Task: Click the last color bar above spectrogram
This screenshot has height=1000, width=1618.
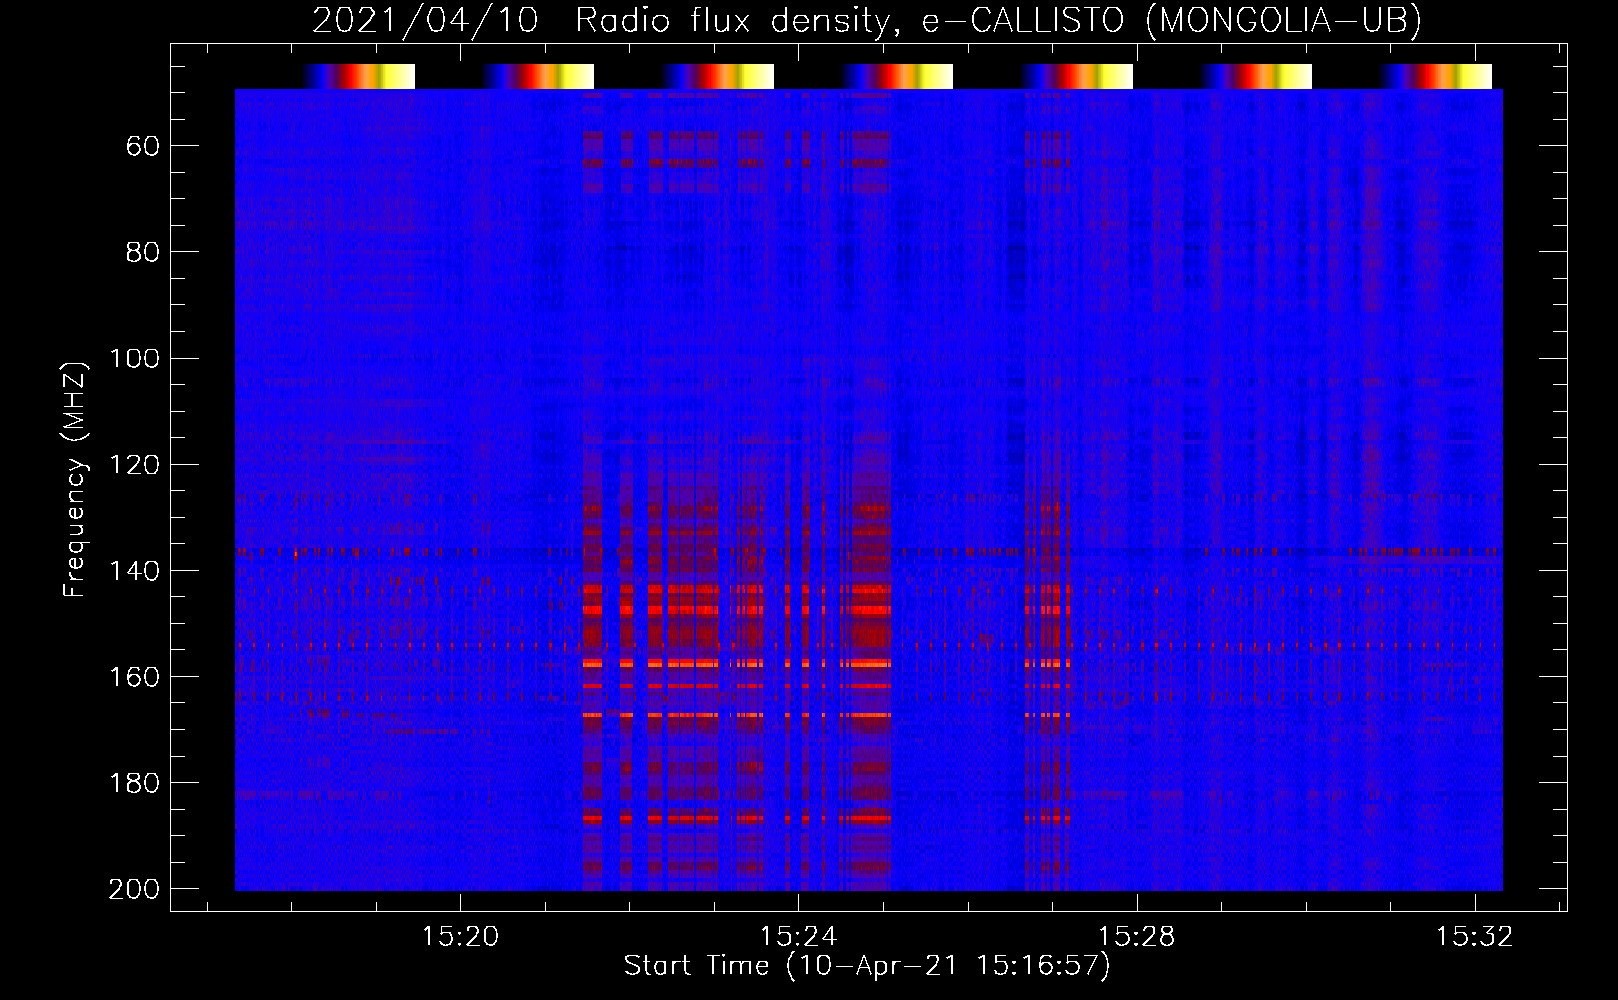Action: tap(1437, 76)
